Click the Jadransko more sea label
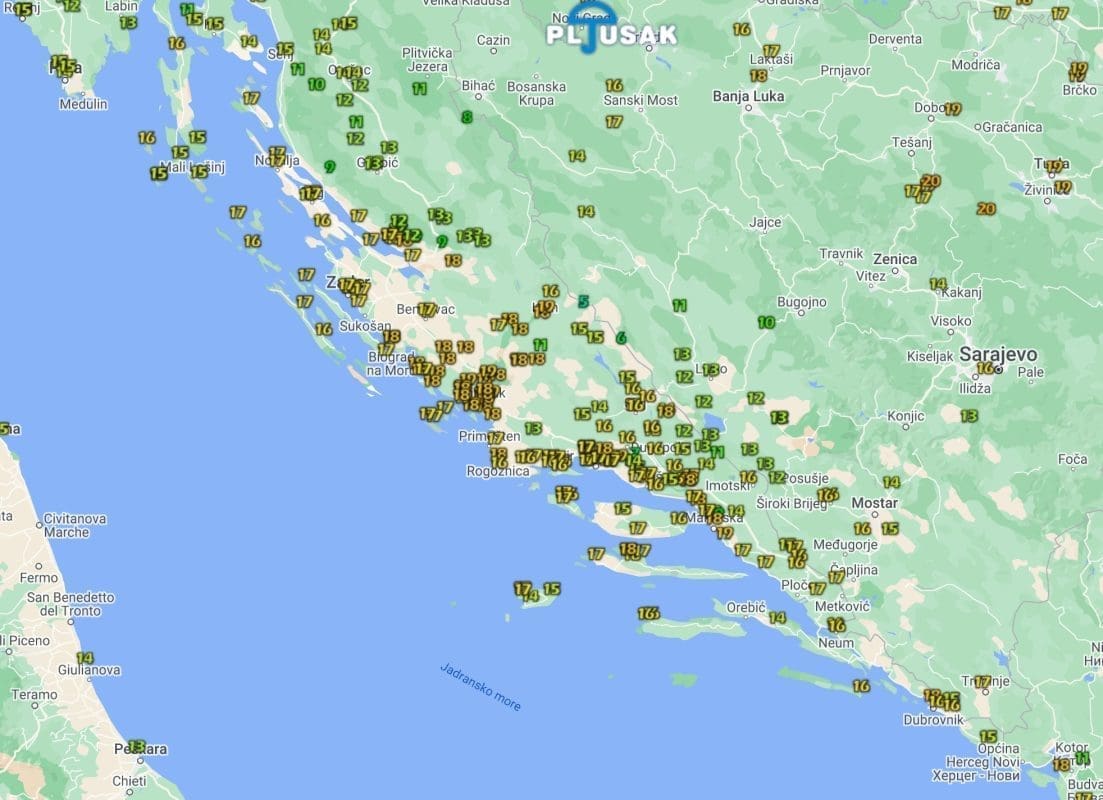The image size is (1103, 800). (481, 687)
